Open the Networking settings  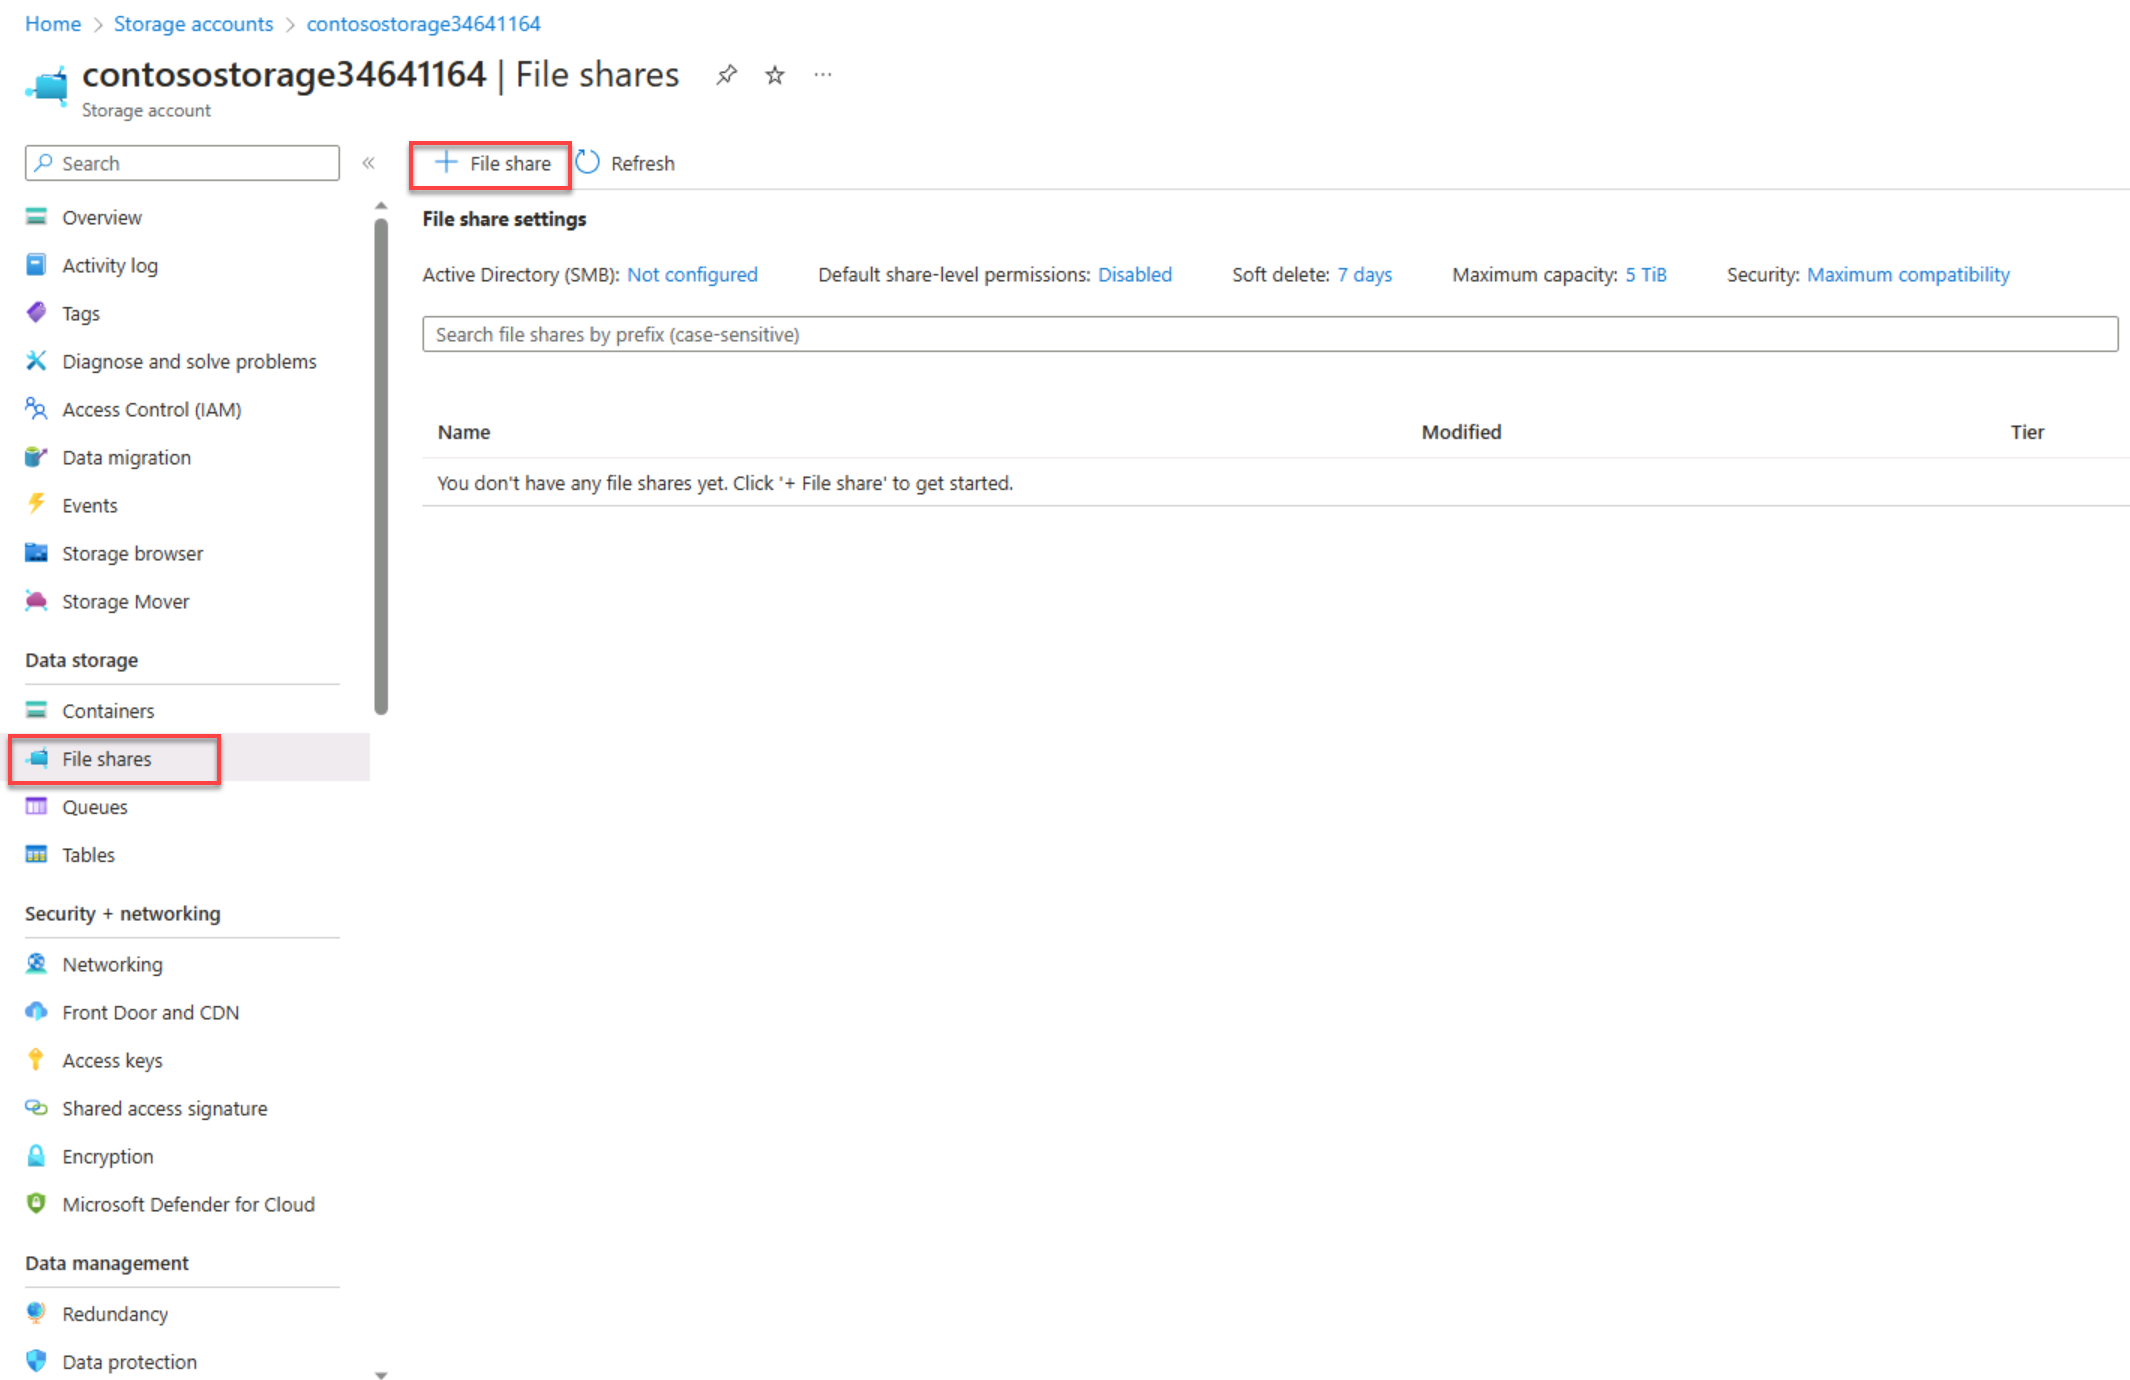tap(112, 963)
